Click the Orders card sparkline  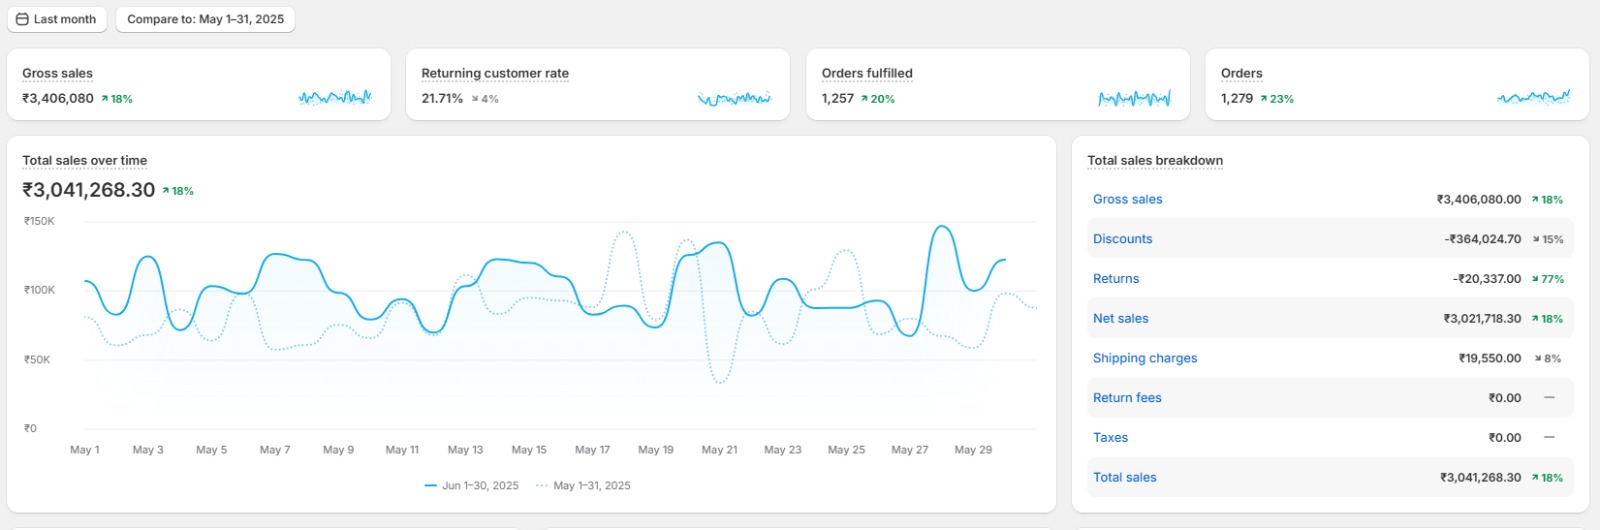point(1533,98)
